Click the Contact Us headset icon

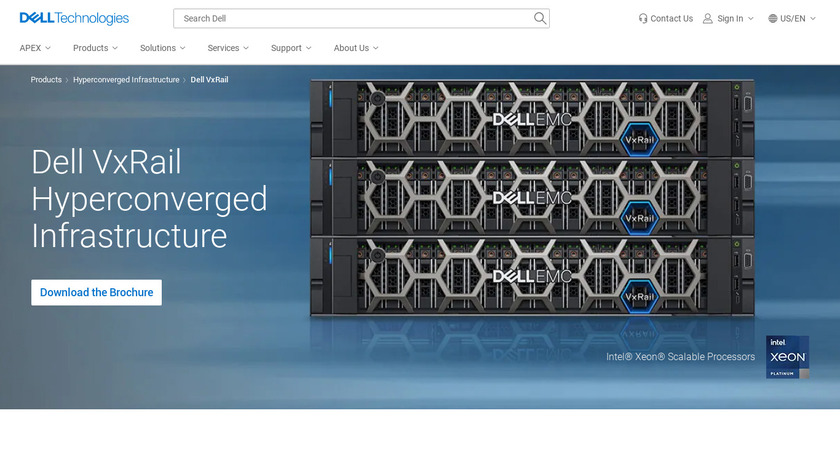pos(643,18)
